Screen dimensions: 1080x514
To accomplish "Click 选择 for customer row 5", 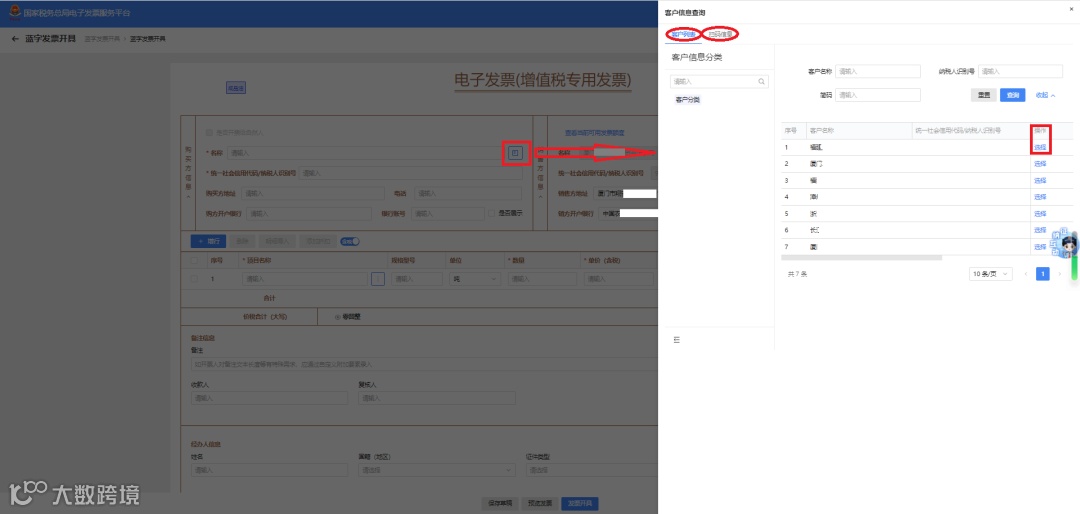I will click(1040, 214).
